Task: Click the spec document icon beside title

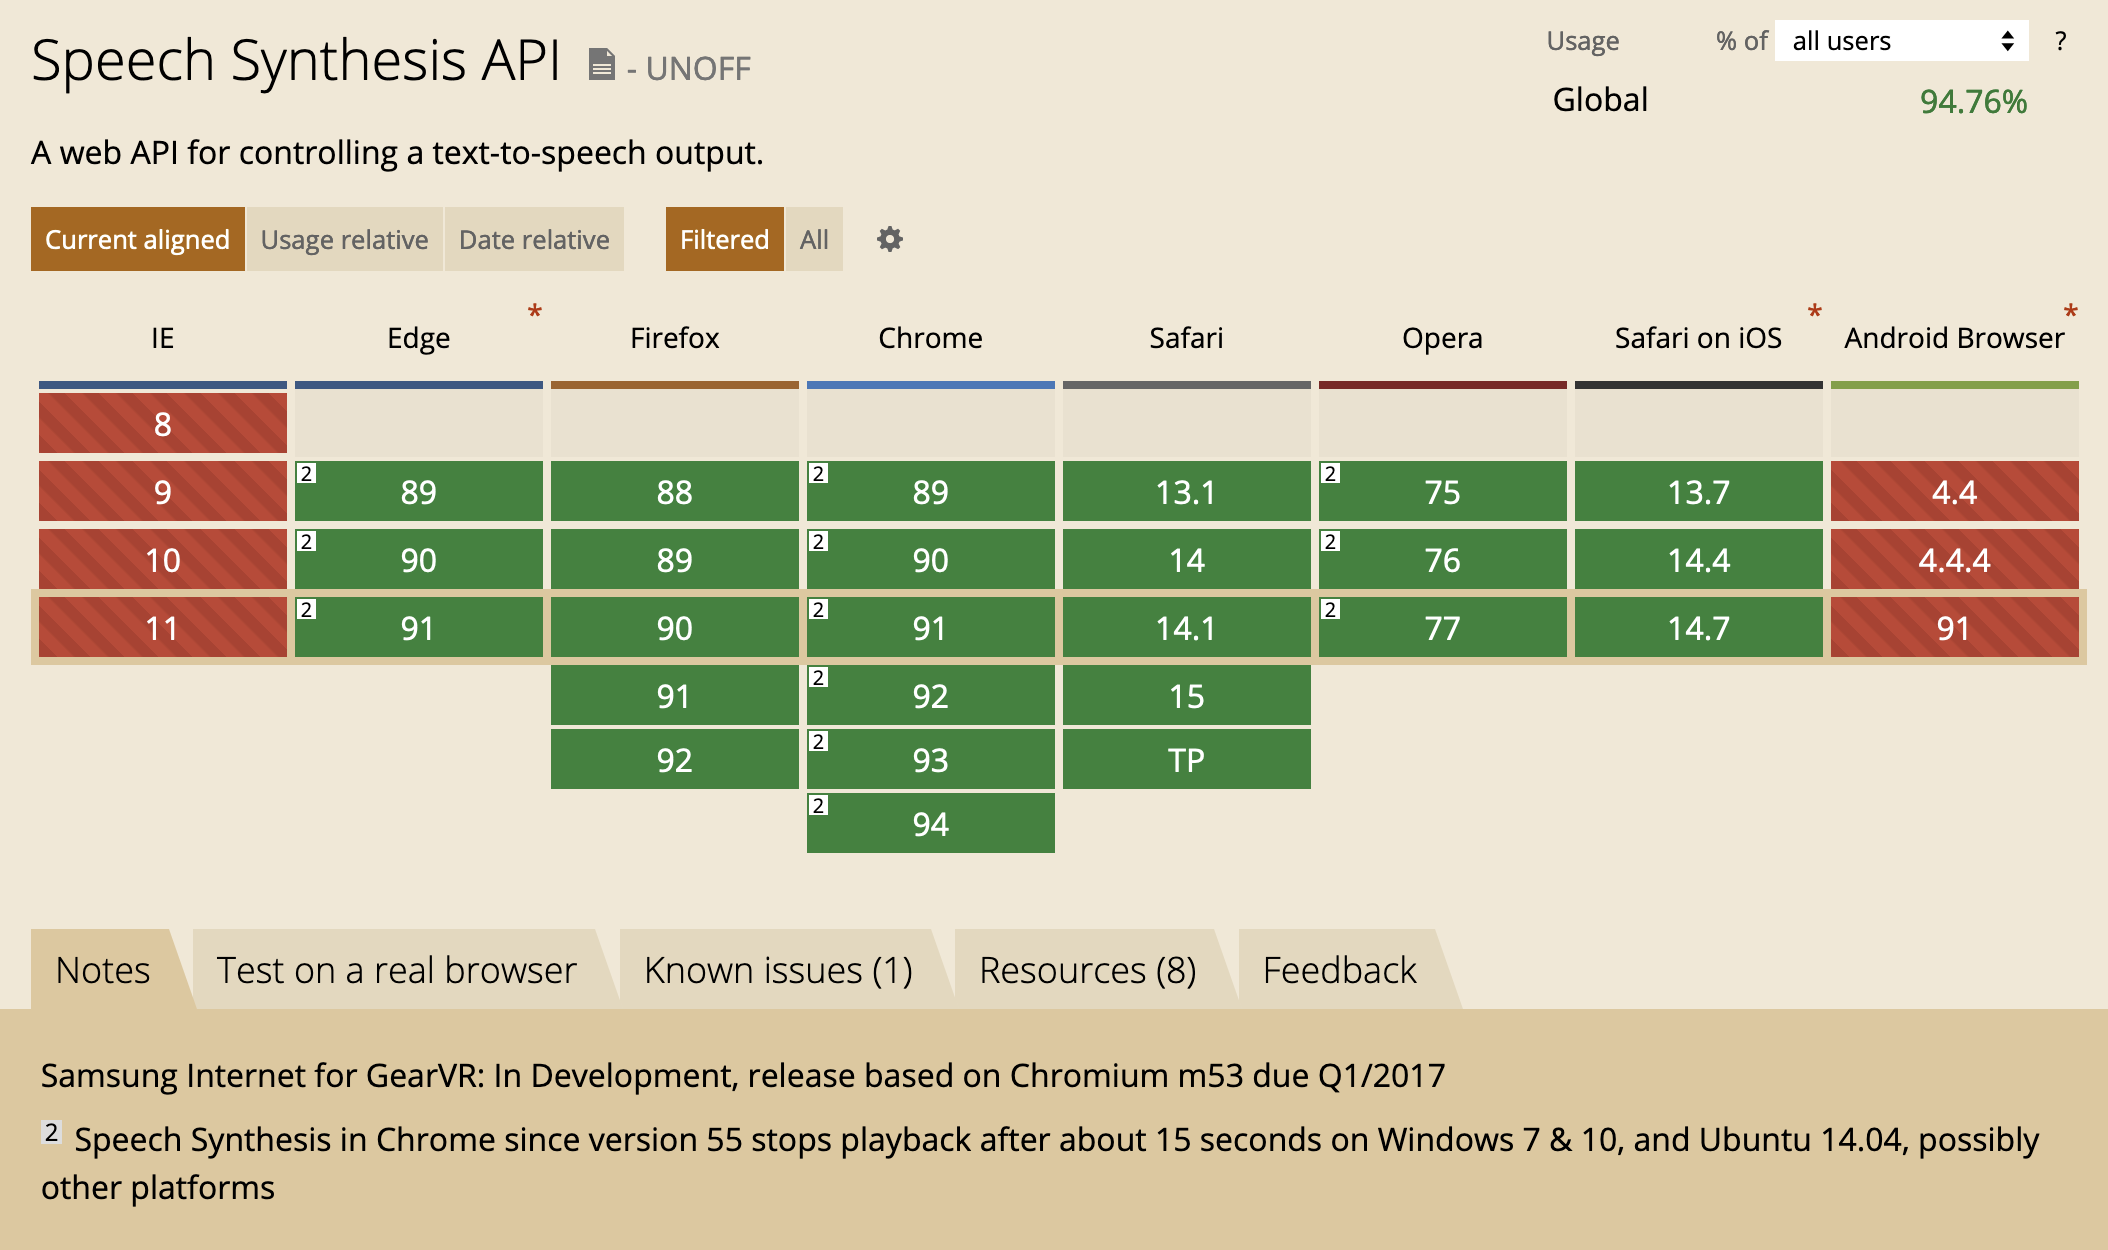Action: click(601, 65)
